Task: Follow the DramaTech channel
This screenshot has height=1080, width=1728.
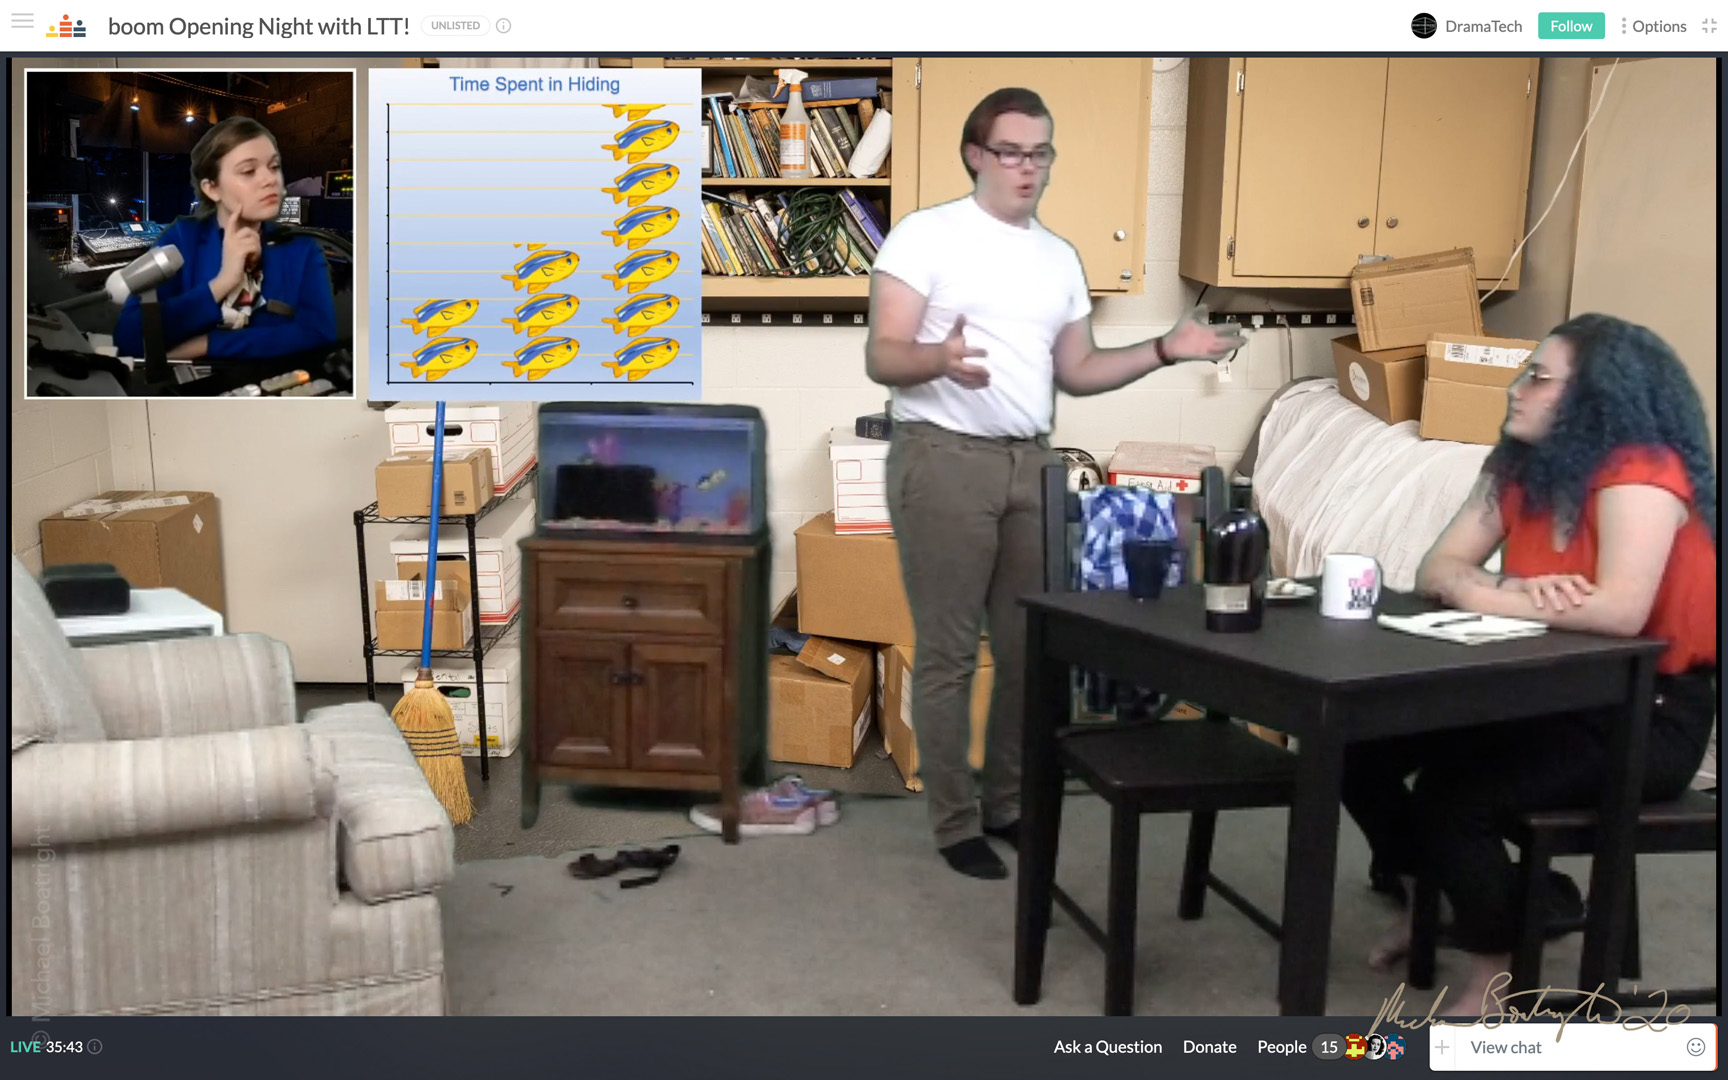Action: (1570, 26)
